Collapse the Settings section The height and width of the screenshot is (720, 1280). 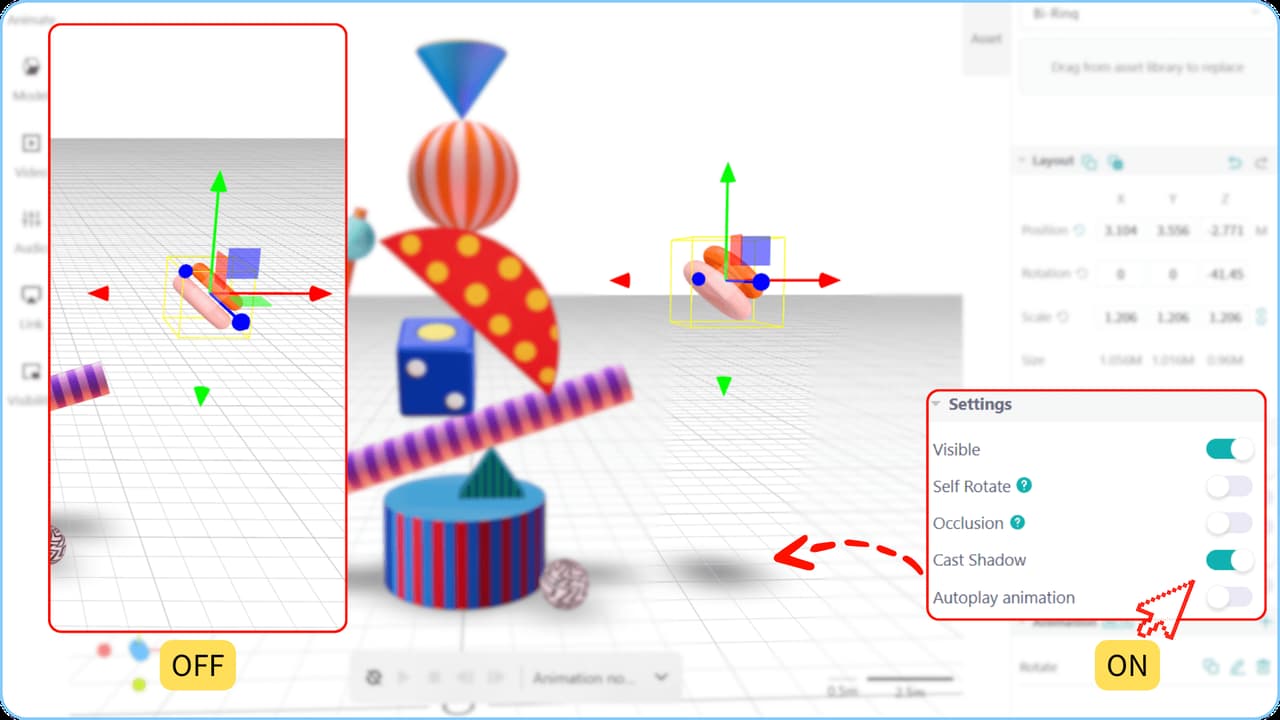(x=937, y=404)
